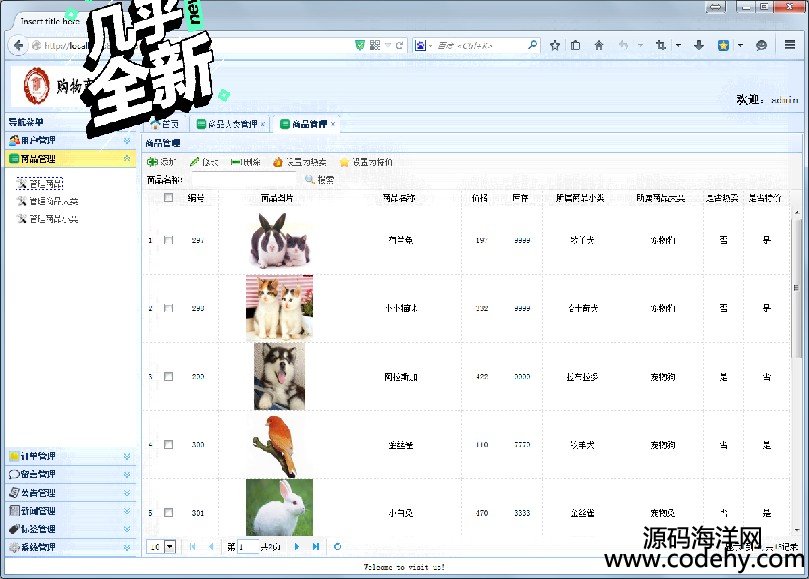Image resolution: width=809 pixels, height=579 pixels.
Task: Click the undo arrow in browser toolbar
Action: coord(623,45)
